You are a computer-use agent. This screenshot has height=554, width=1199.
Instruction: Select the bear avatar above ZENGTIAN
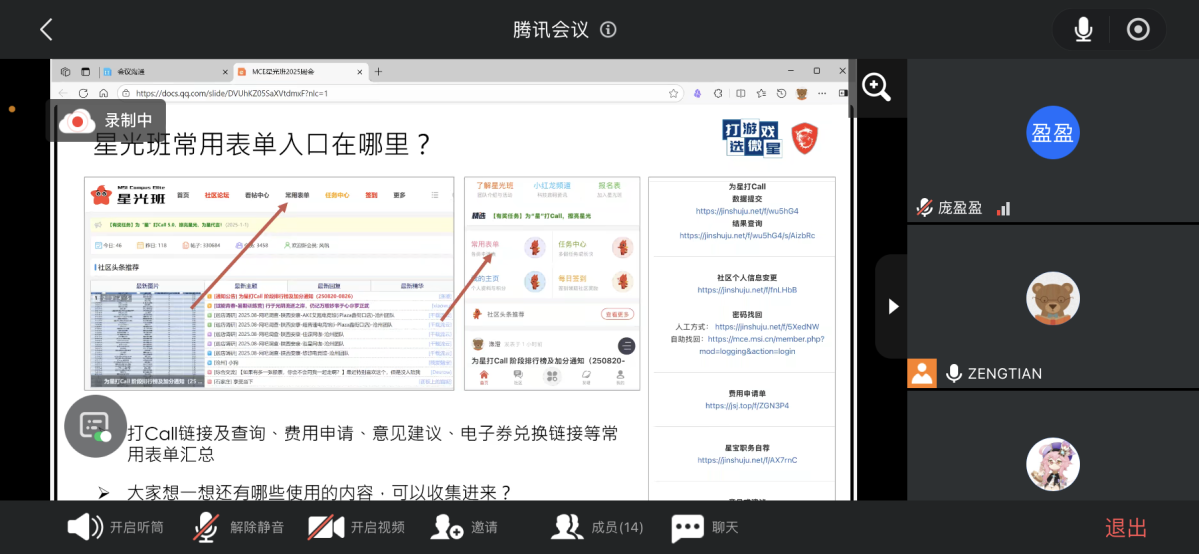click(x=1053, y=298)
